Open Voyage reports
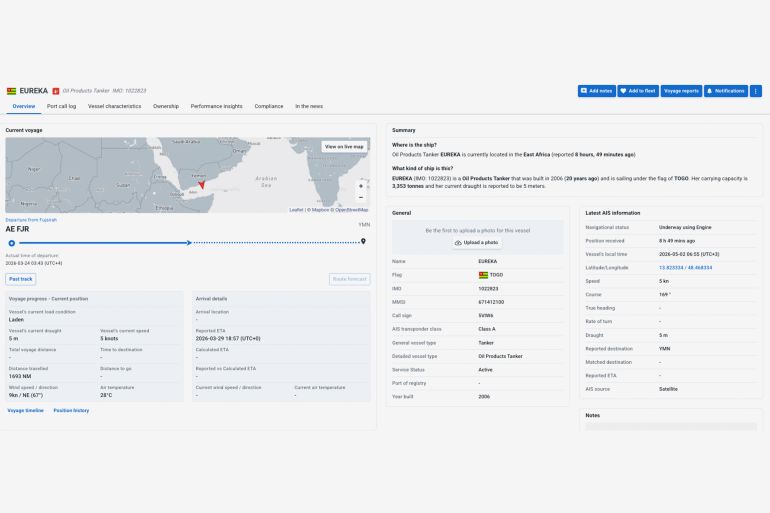This screenshot has width=770, height=513. point(681,91)
